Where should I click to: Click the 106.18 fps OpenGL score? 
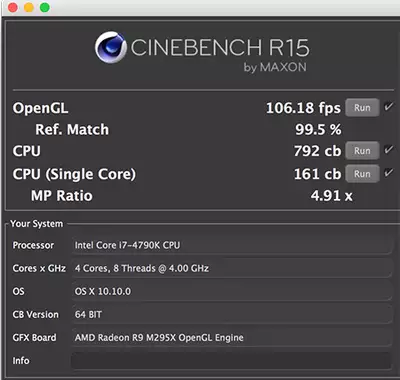click(303, 108)
